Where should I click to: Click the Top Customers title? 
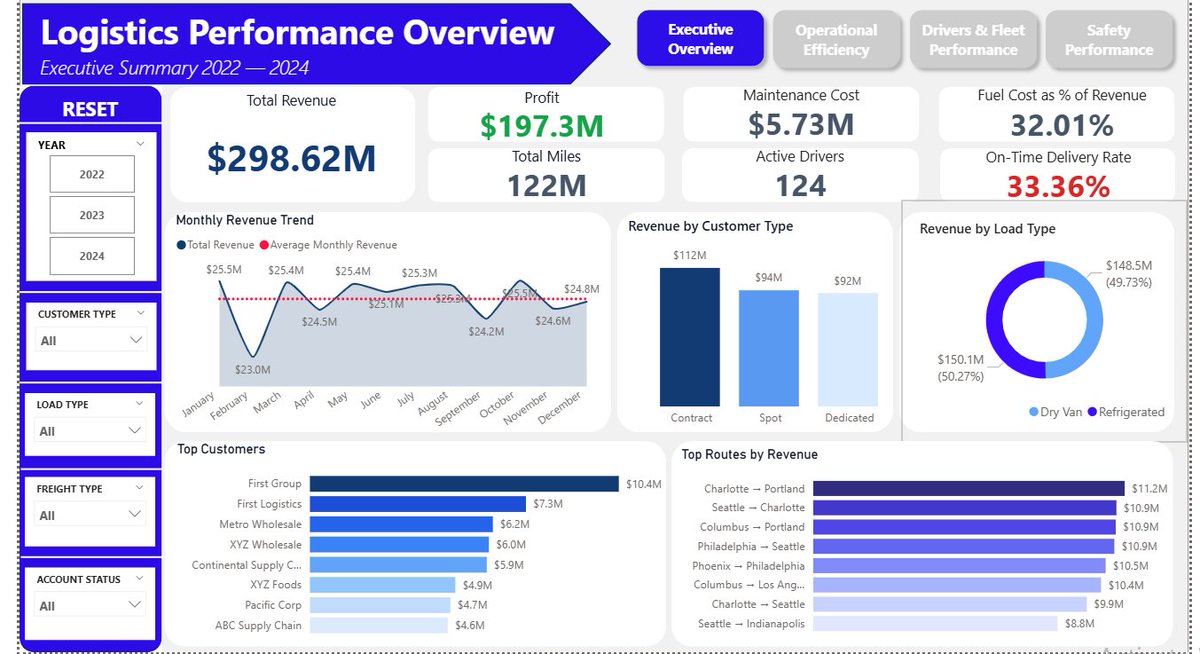[221, 449]
